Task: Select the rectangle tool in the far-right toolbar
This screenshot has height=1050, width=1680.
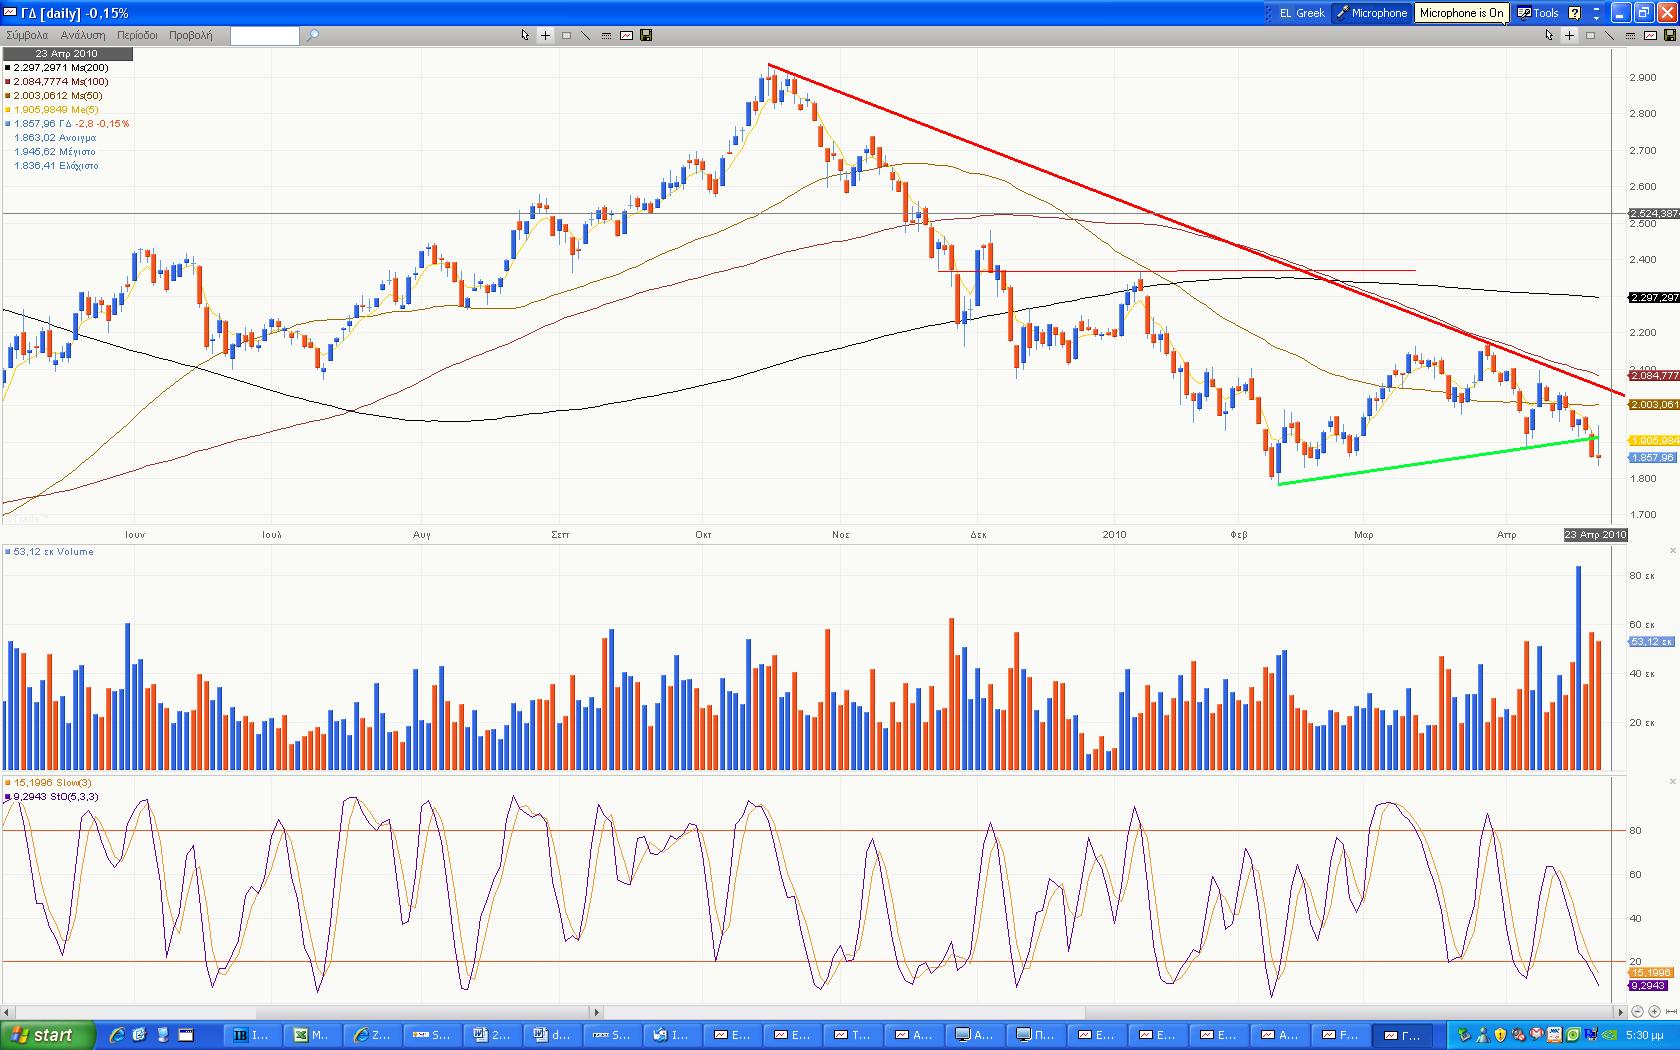Action: tap(1590, 36)
